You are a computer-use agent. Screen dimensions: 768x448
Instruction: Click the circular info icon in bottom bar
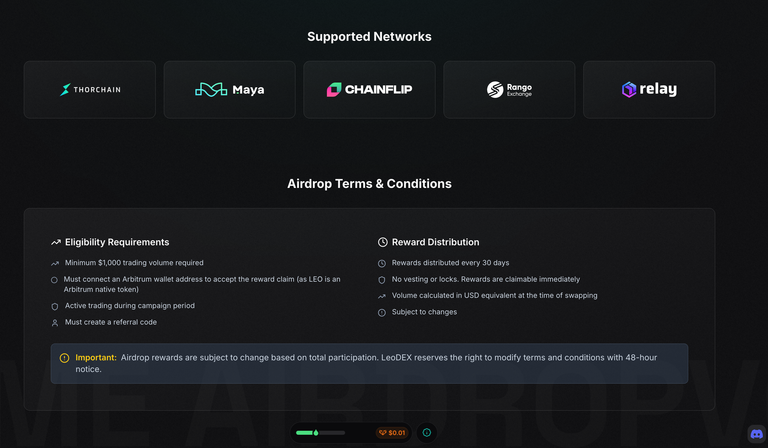427,432
